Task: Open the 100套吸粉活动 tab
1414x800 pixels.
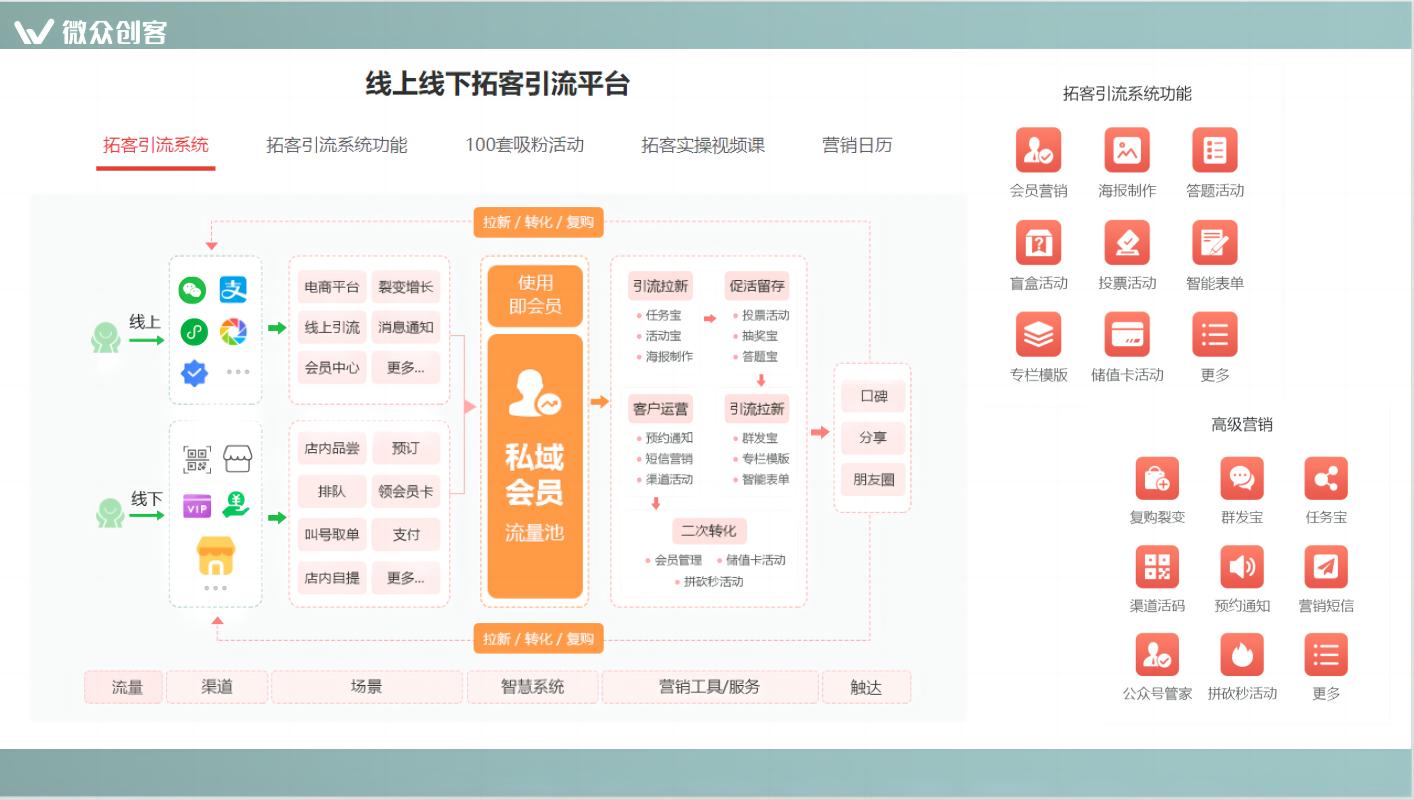Action: 524,145
